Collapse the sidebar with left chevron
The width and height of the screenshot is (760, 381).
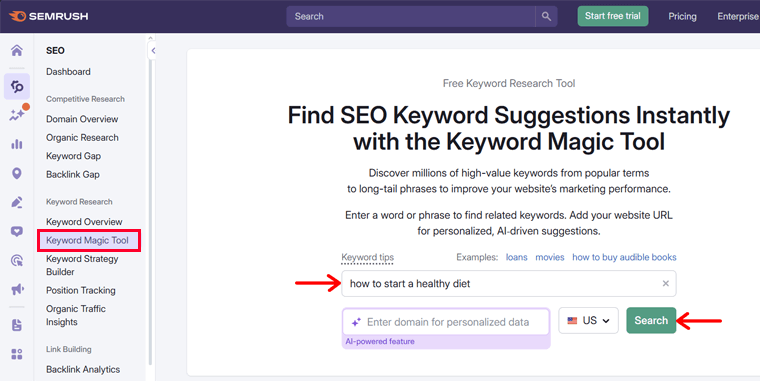click(x=153, y=50)
